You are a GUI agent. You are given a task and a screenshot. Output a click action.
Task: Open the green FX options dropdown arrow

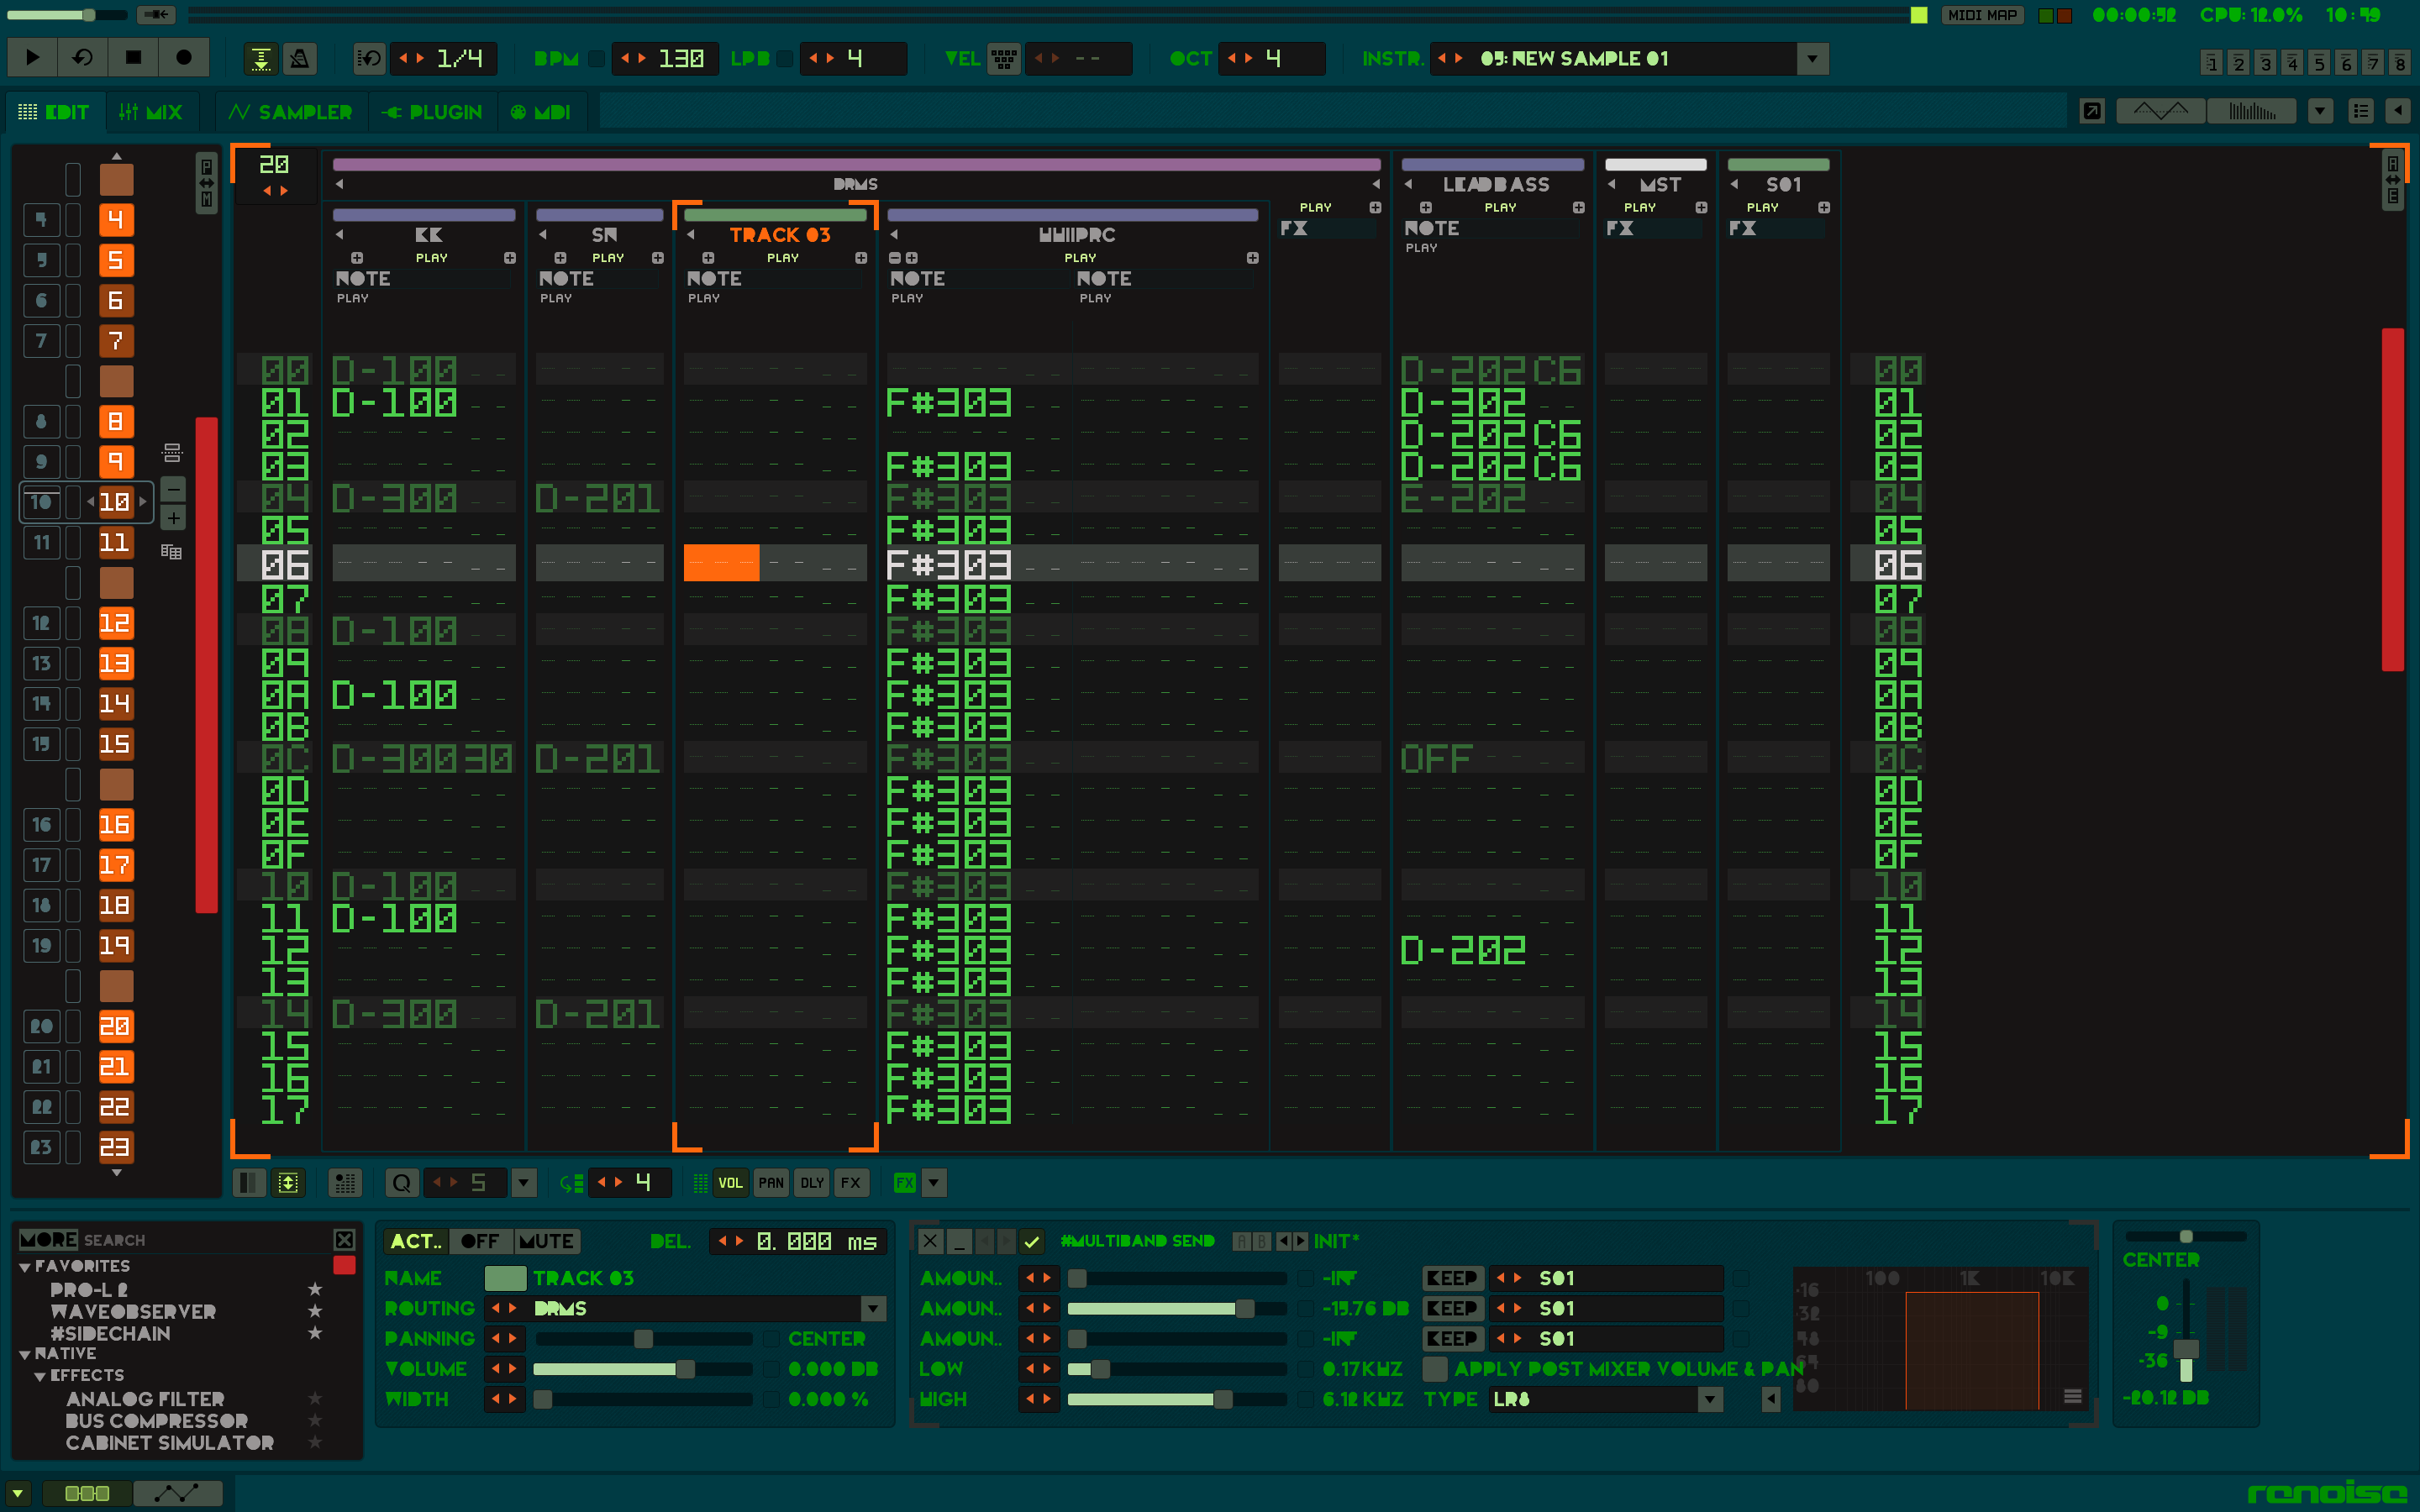[933, 1183]
